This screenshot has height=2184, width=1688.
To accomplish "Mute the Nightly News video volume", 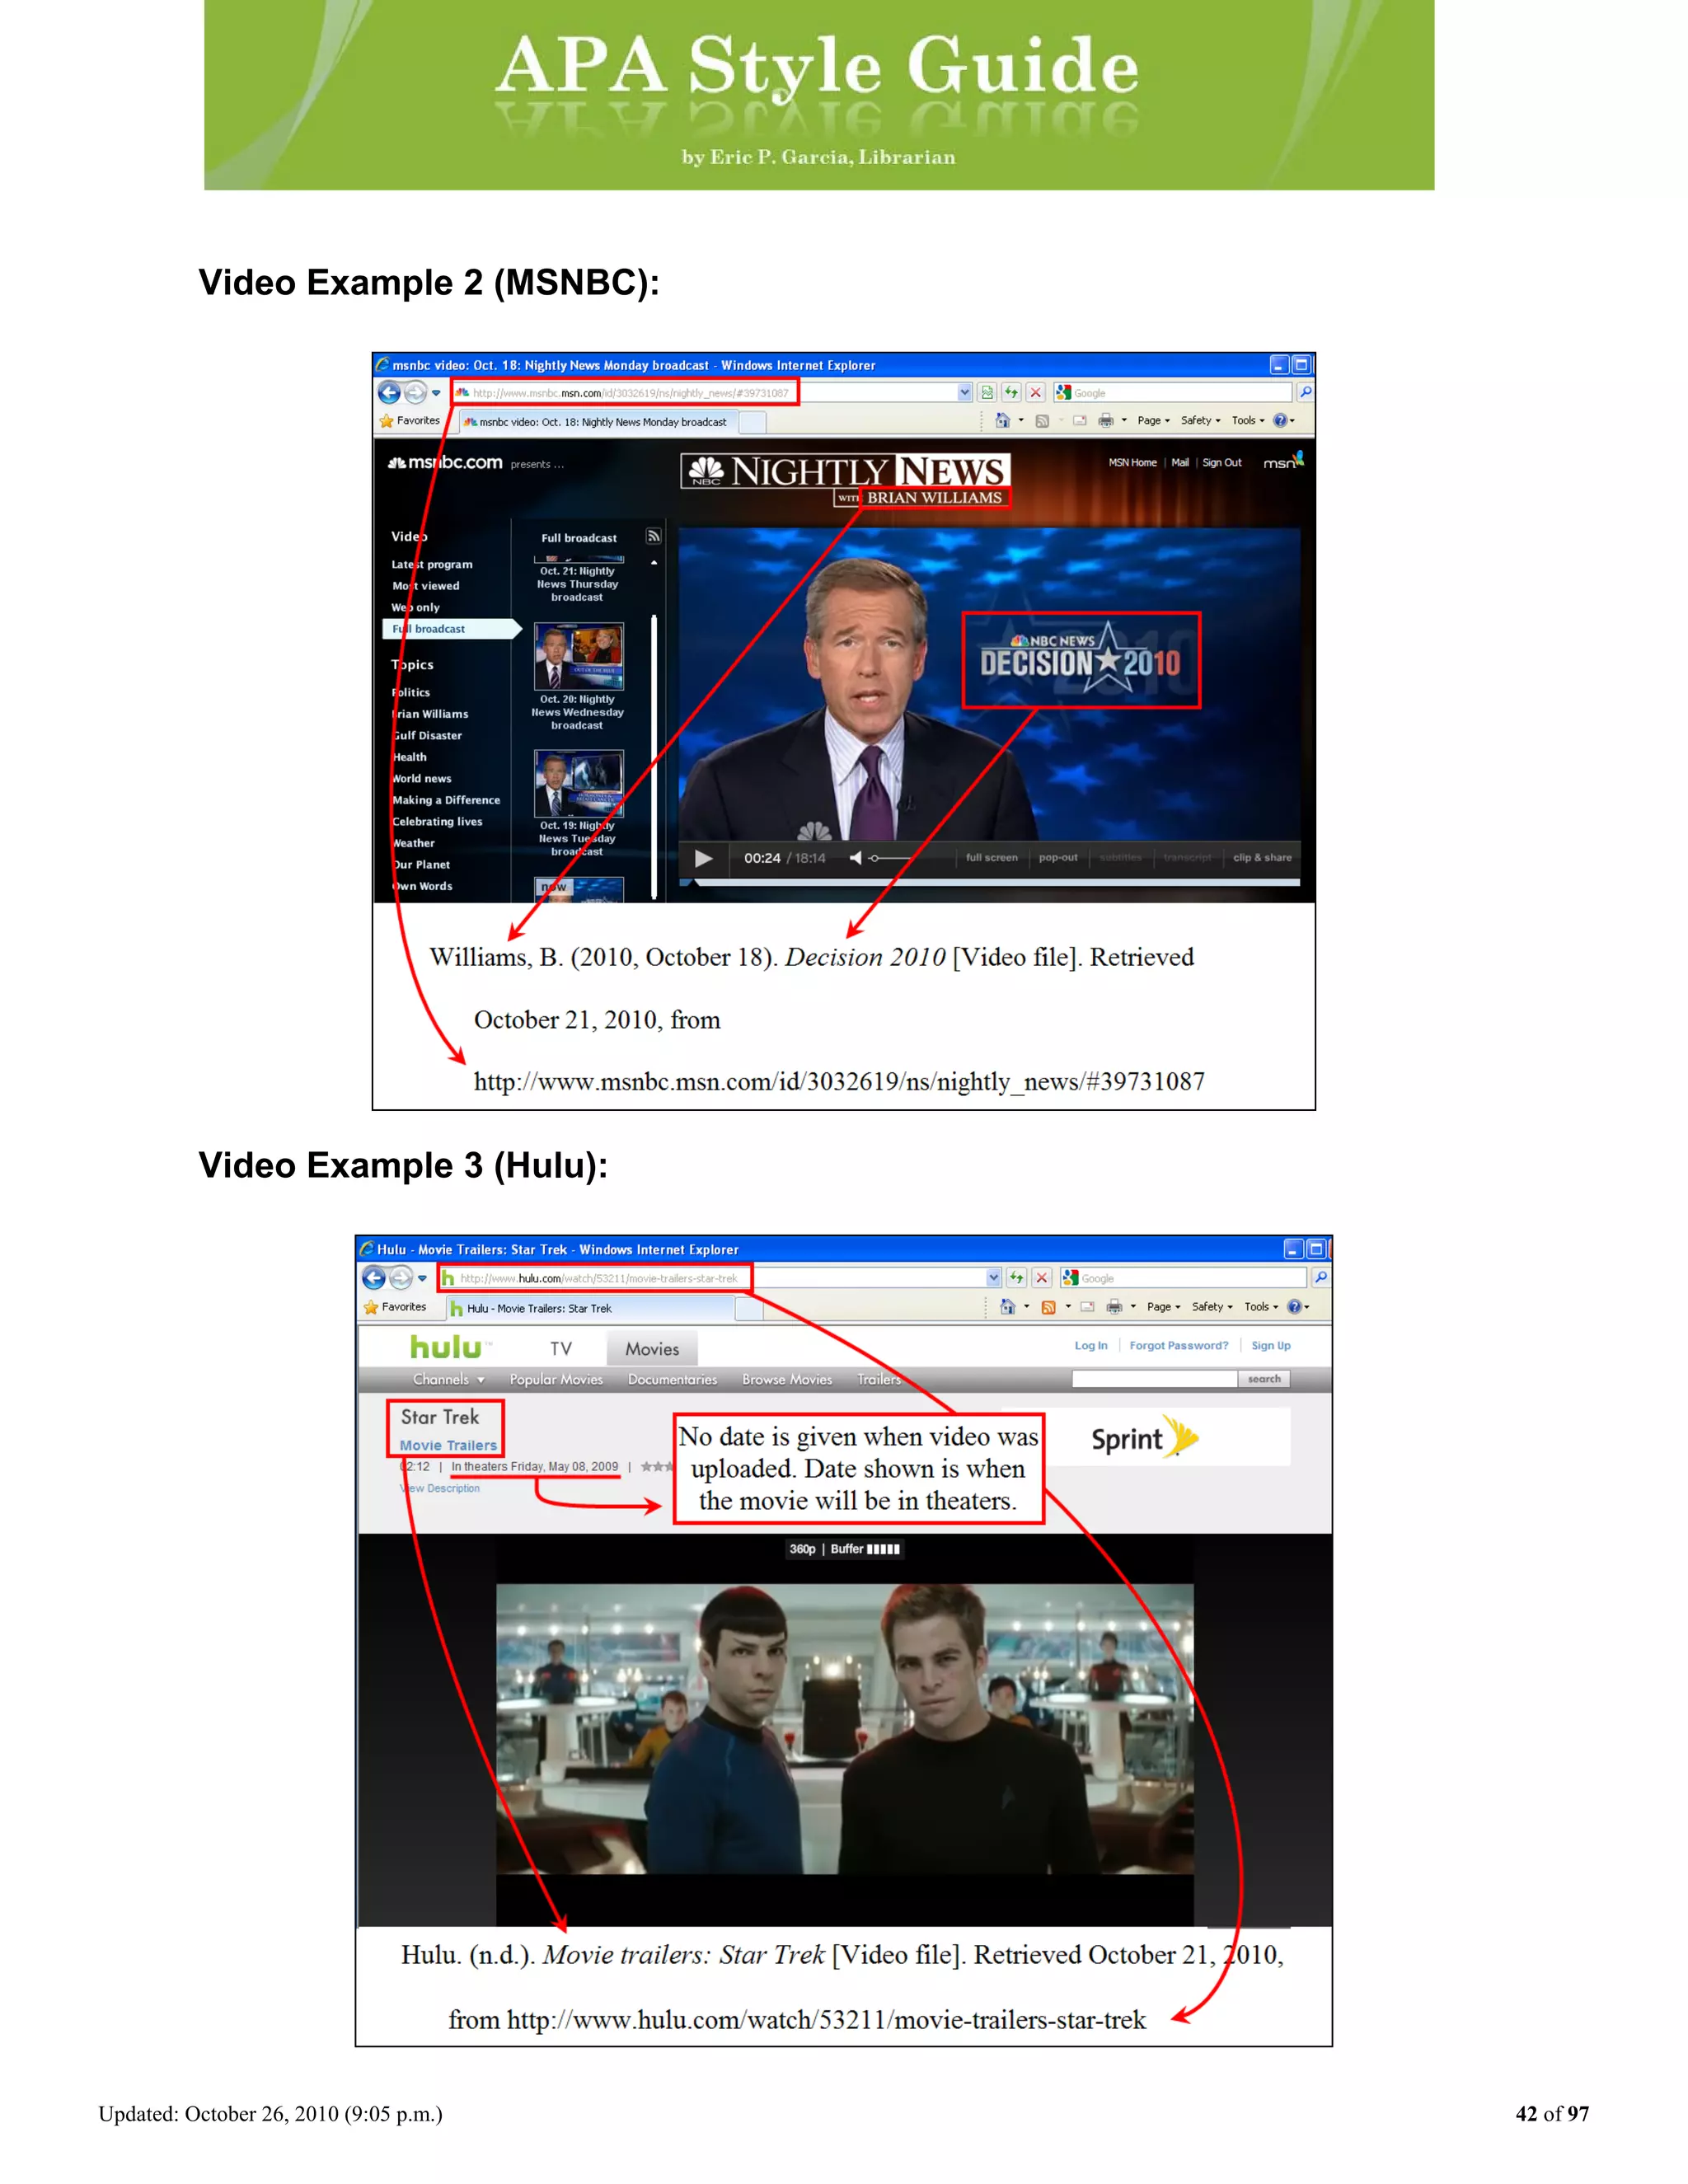I will tap(855, 858).
